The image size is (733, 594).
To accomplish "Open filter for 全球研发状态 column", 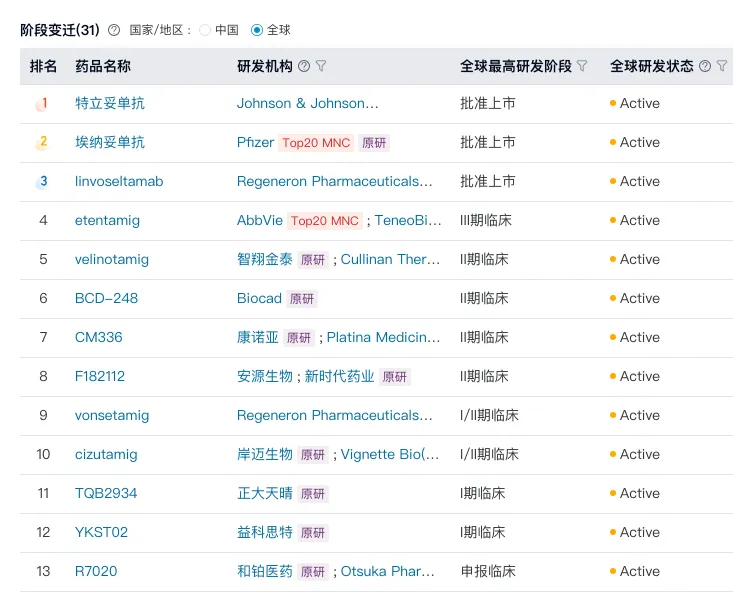I will coord(721,66).
